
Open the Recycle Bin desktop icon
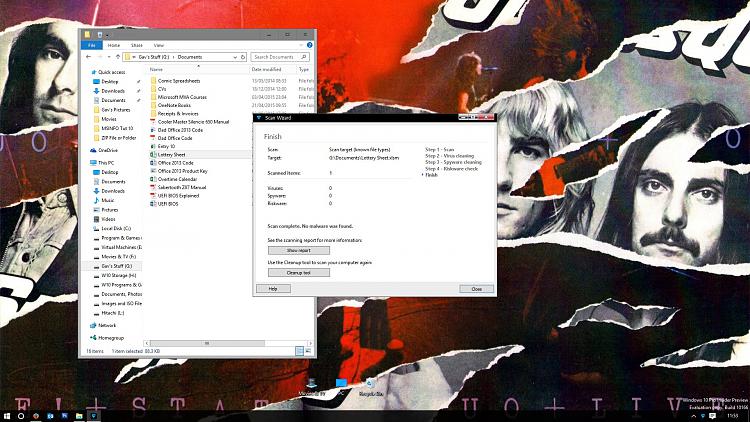(x=371, y=388)
